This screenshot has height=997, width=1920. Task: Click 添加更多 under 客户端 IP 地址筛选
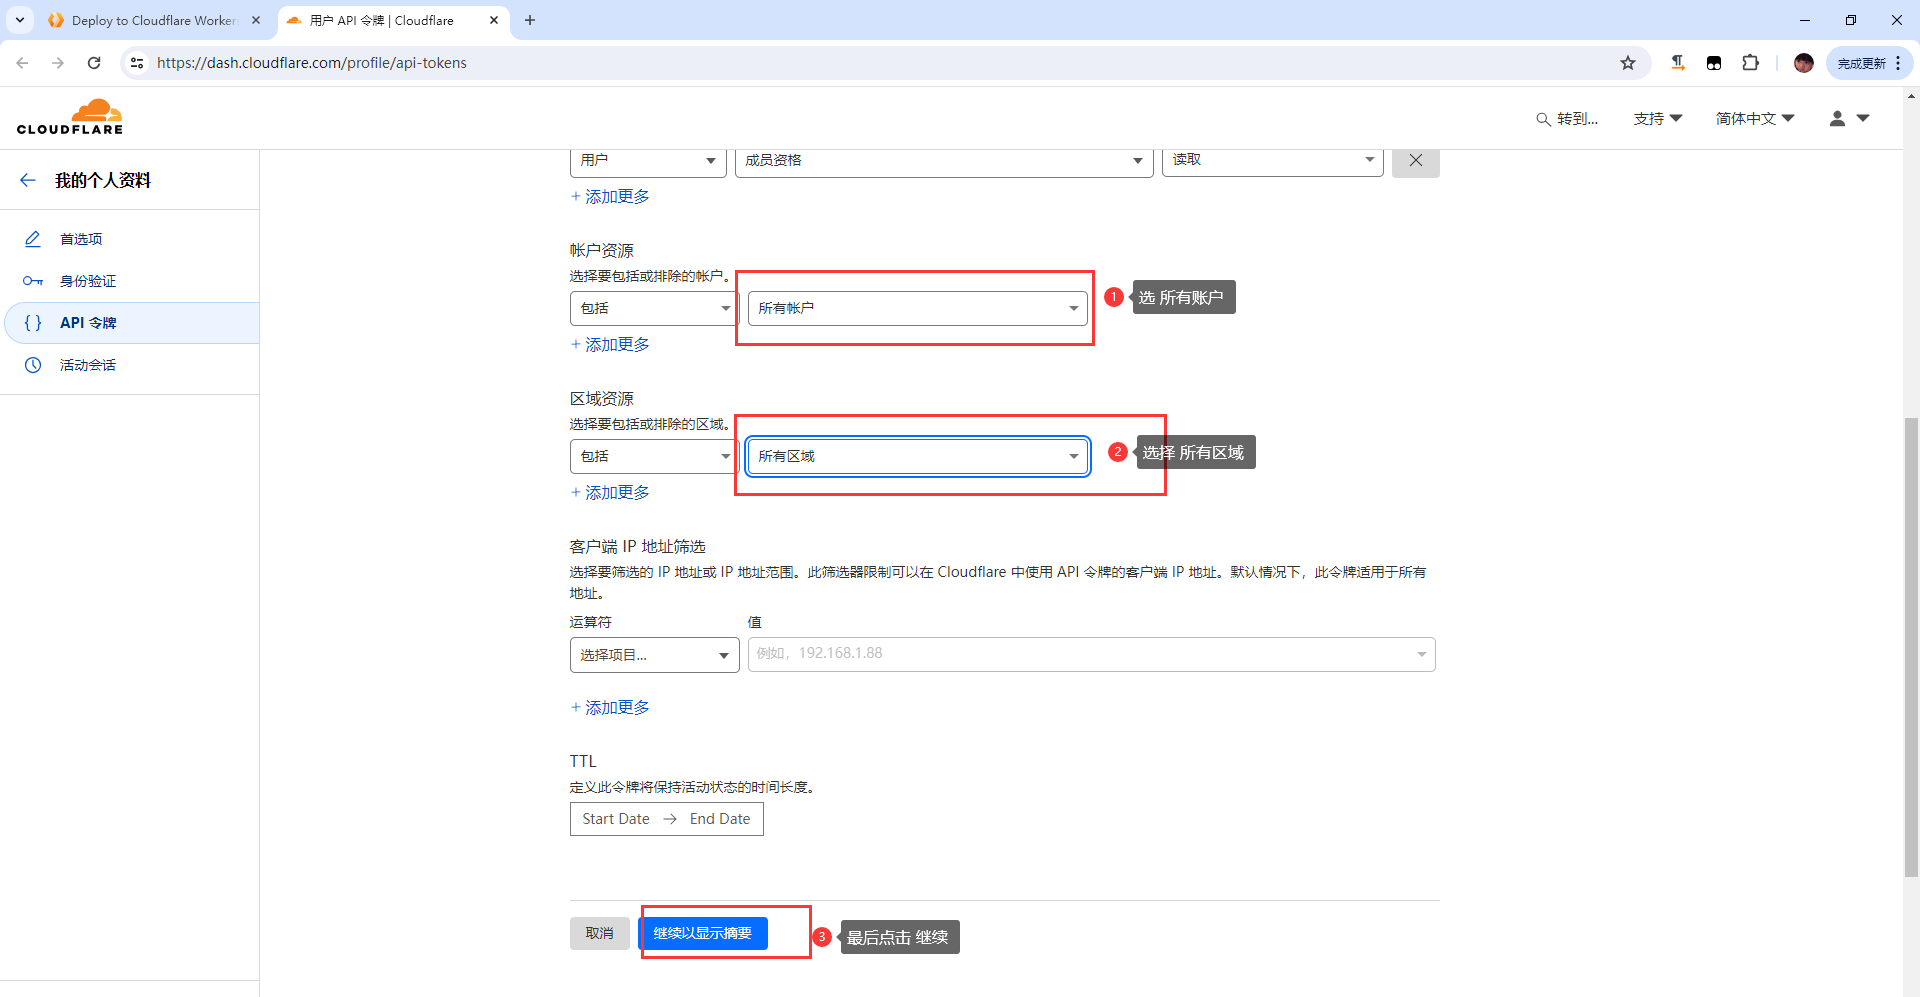point(610,707)
